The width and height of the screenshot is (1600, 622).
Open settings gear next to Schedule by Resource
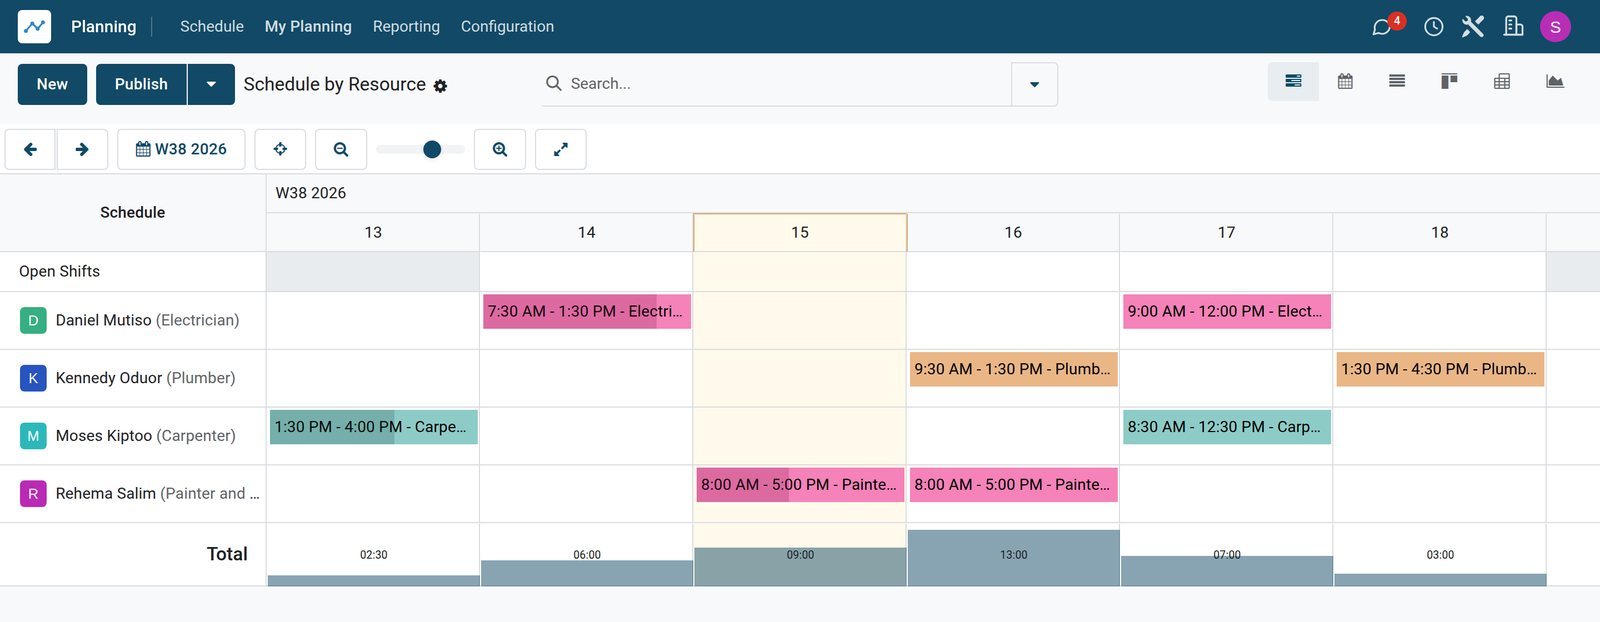440,86
